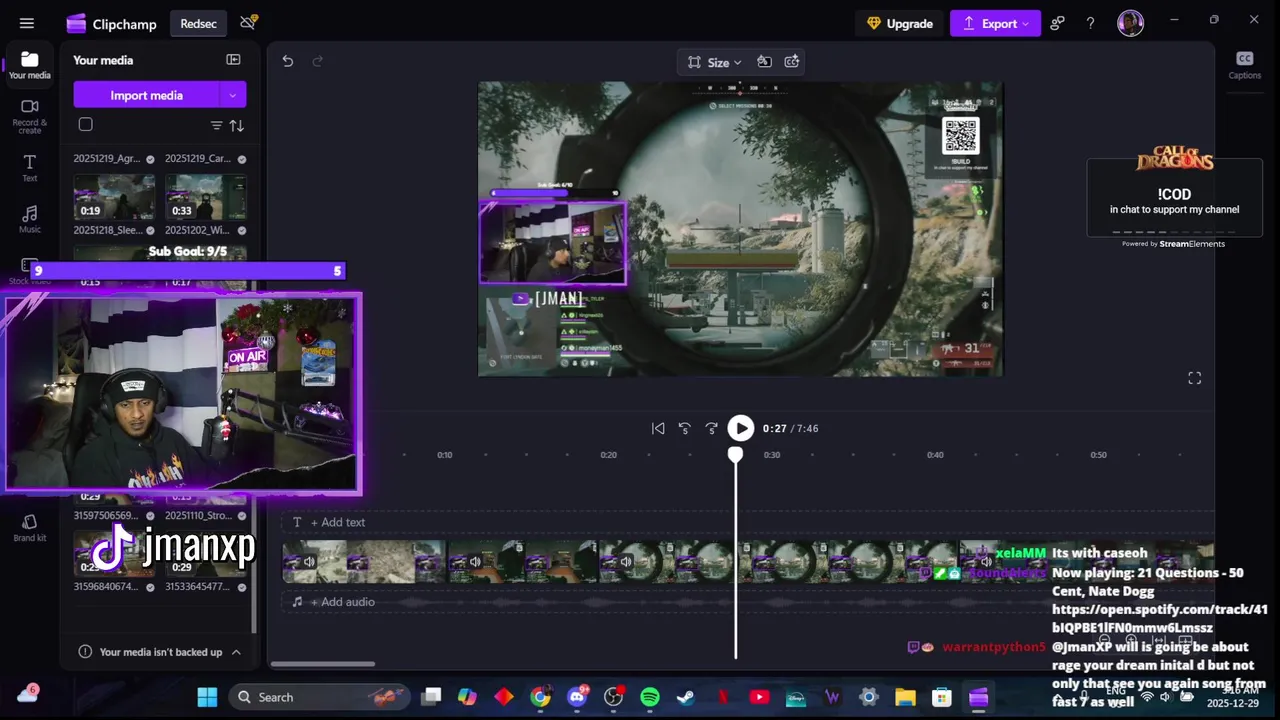Click the timeline horizontal scrollbar
Image resolution: width=1280 pixels, height=720 pixels.
323,664
